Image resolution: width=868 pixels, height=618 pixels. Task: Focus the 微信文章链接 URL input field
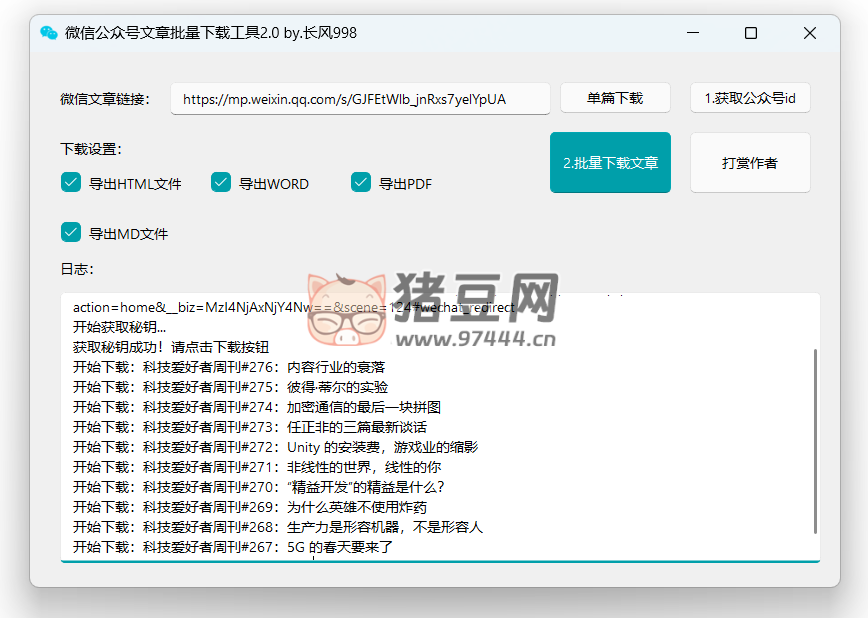(360, 99)
